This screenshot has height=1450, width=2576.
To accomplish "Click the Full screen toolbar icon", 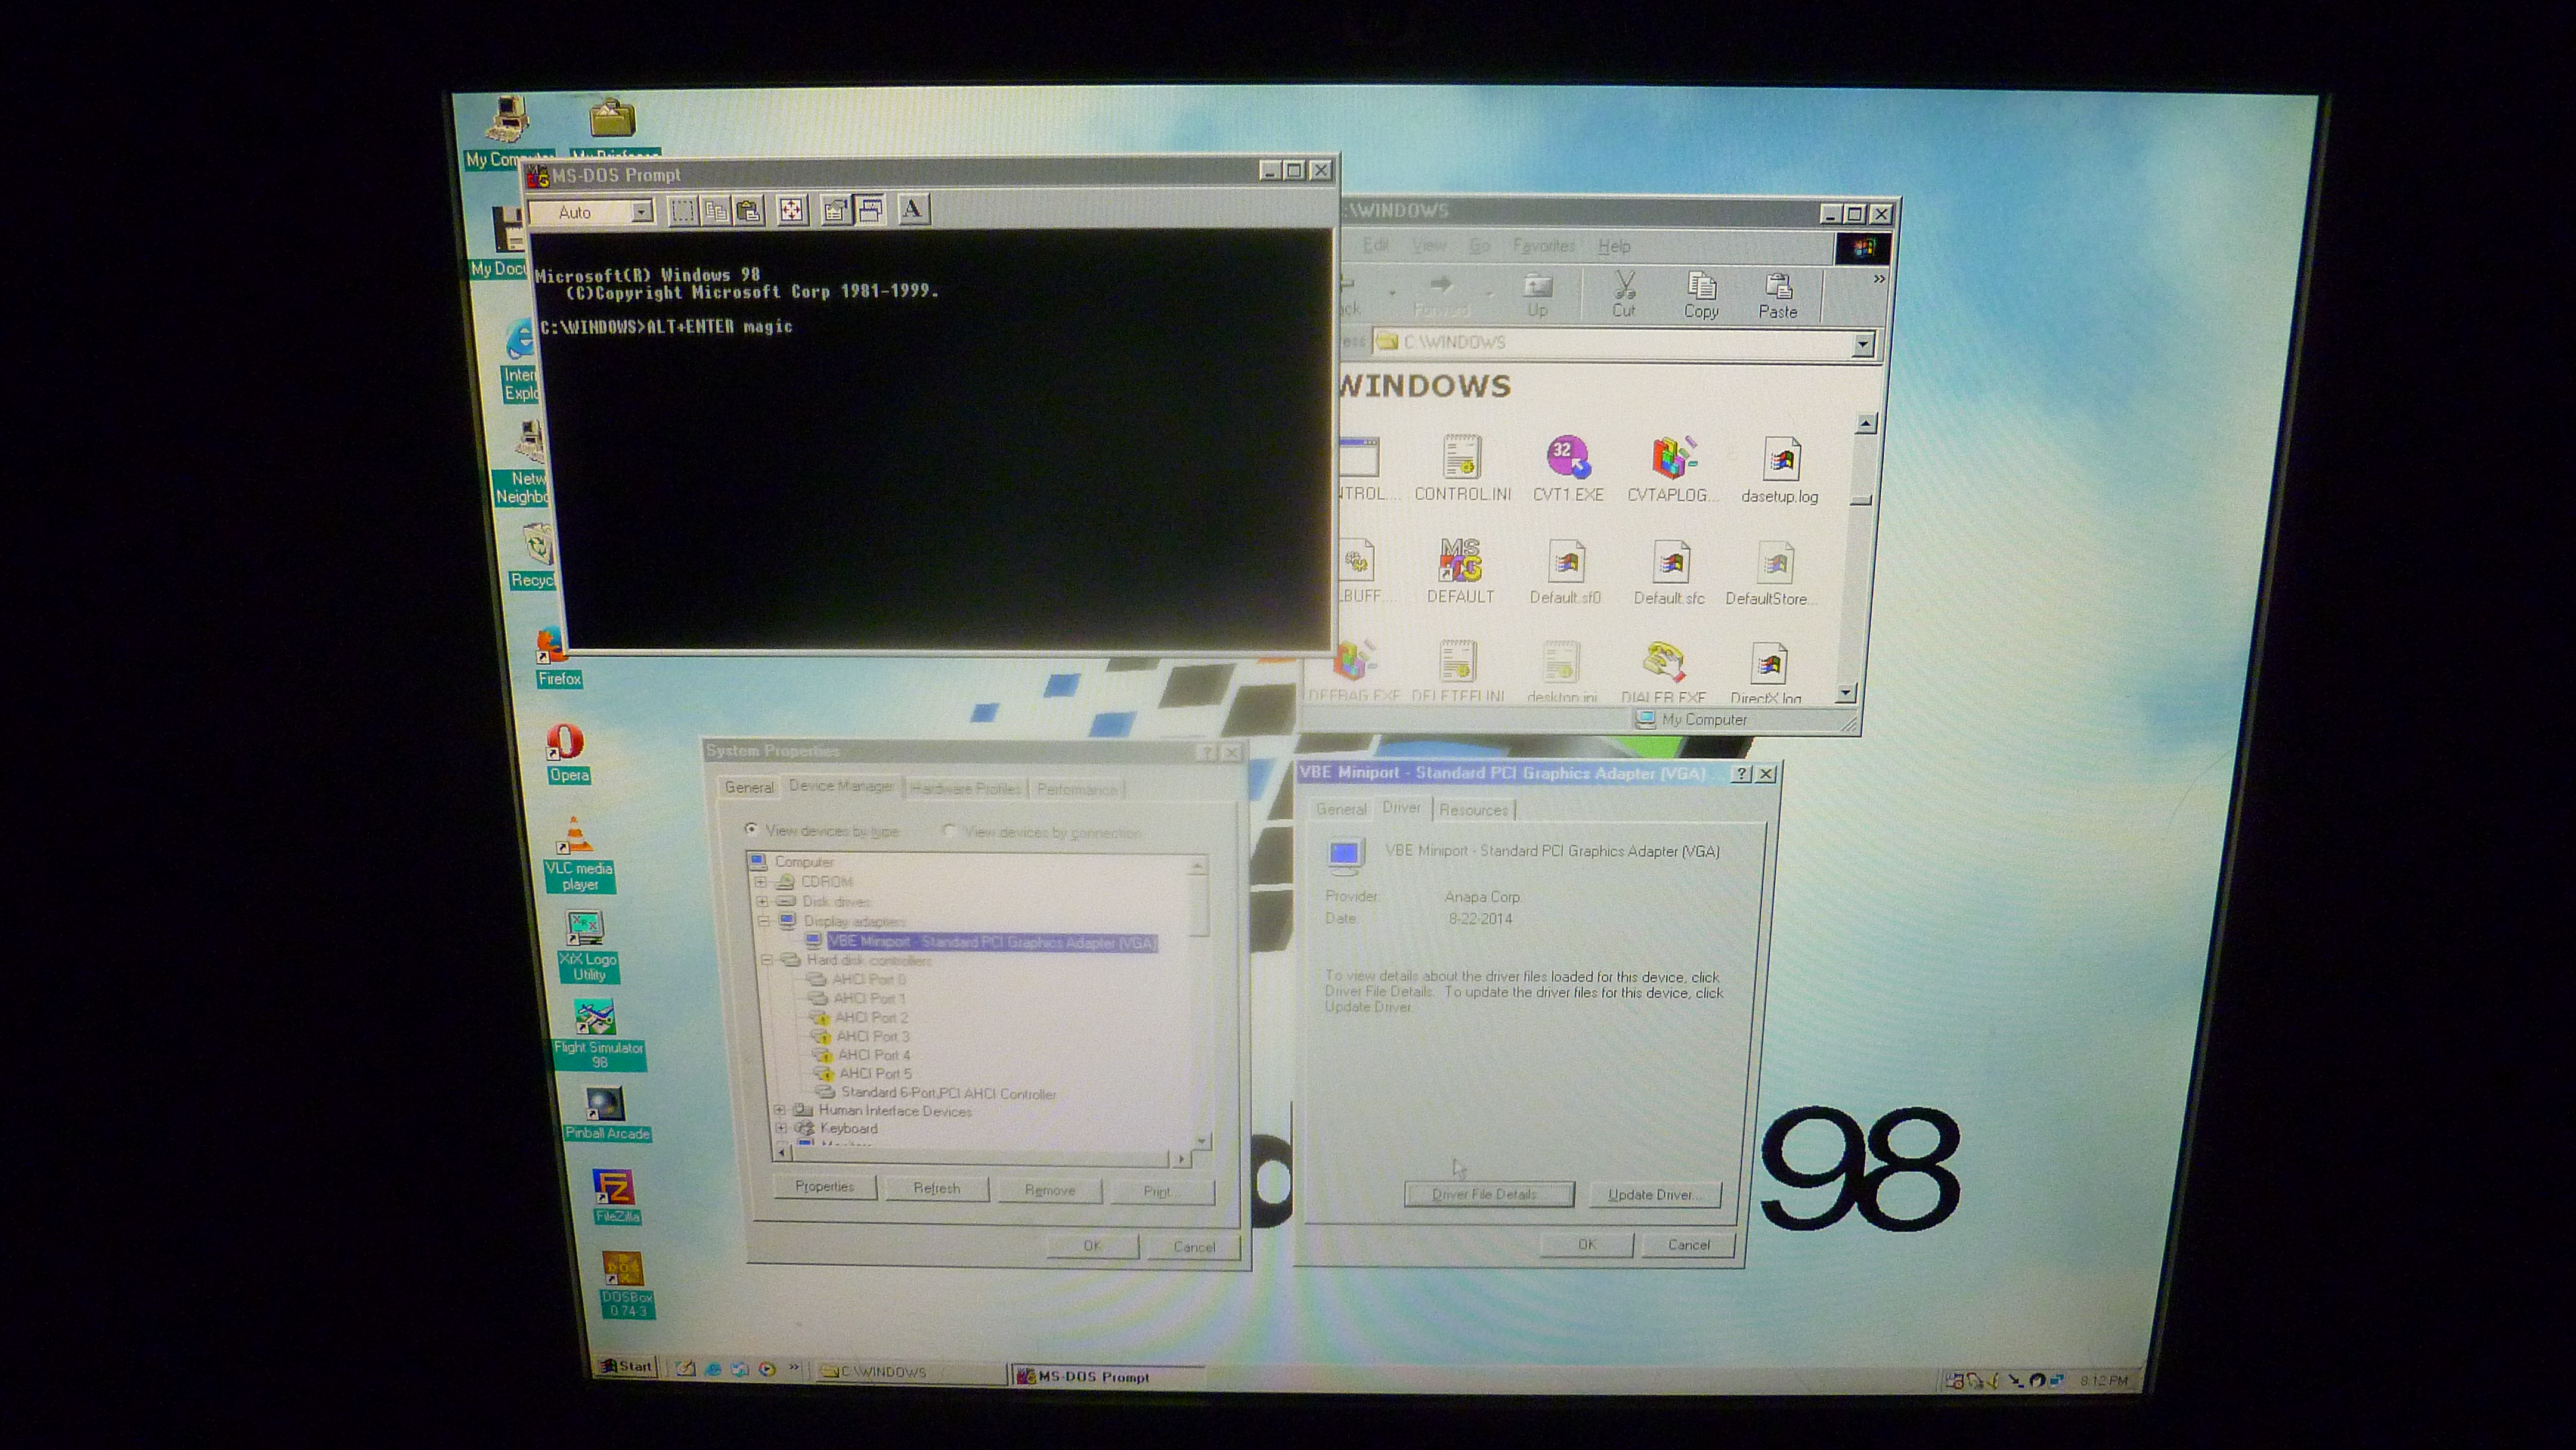I will pyautogui.click(x=792, y=211).
